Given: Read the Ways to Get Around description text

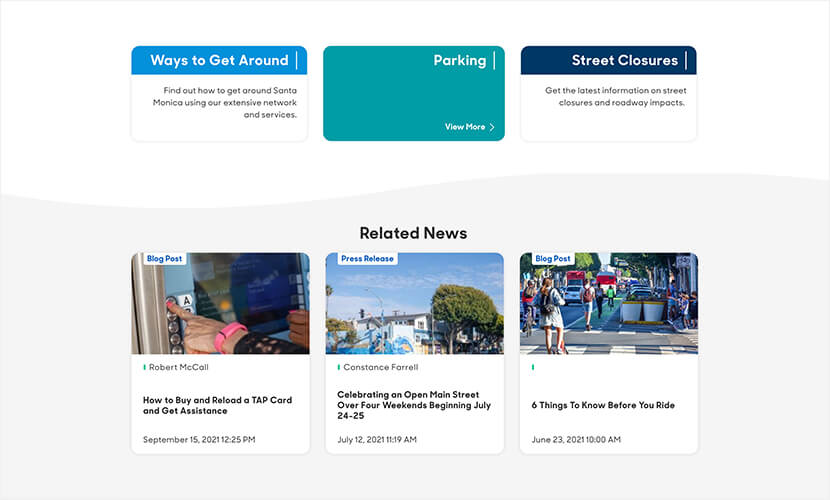Looking at the screenshot, I should point(225,103).
